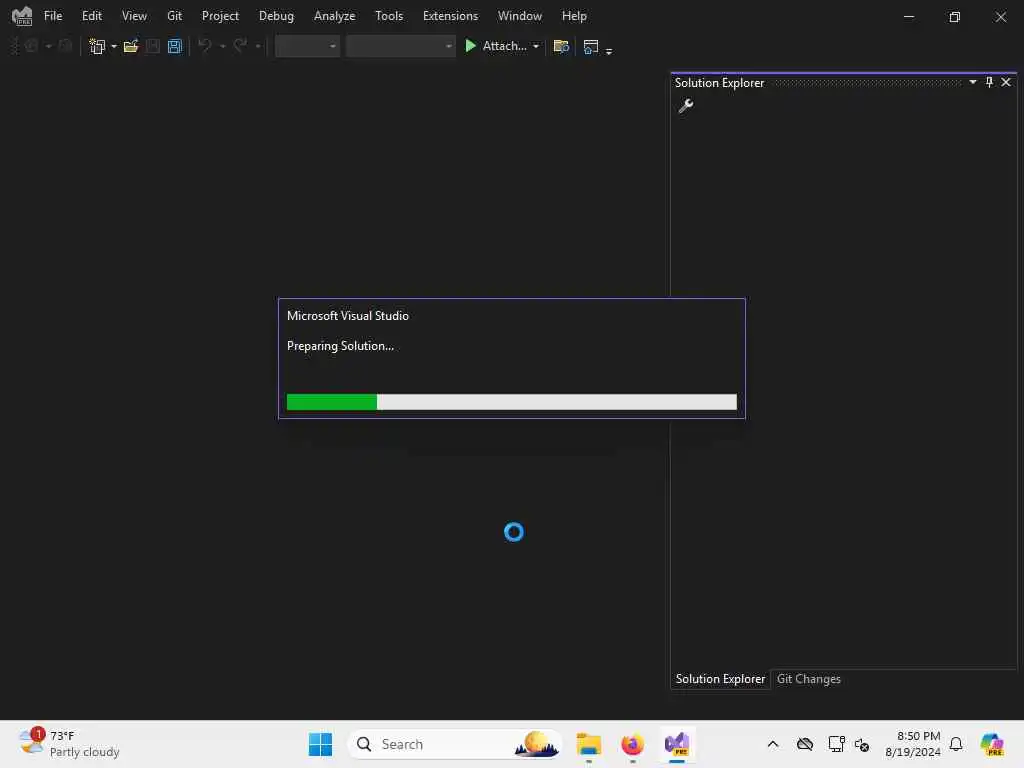Open the File menu

(x=53, y=16)
